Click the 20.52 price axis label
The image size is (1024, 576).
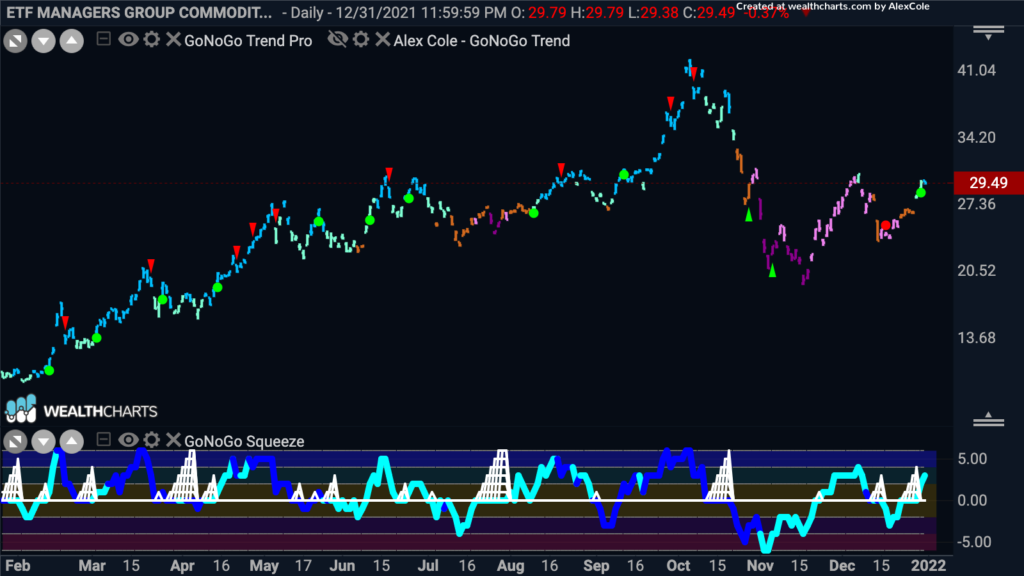(x=976, y=271)
